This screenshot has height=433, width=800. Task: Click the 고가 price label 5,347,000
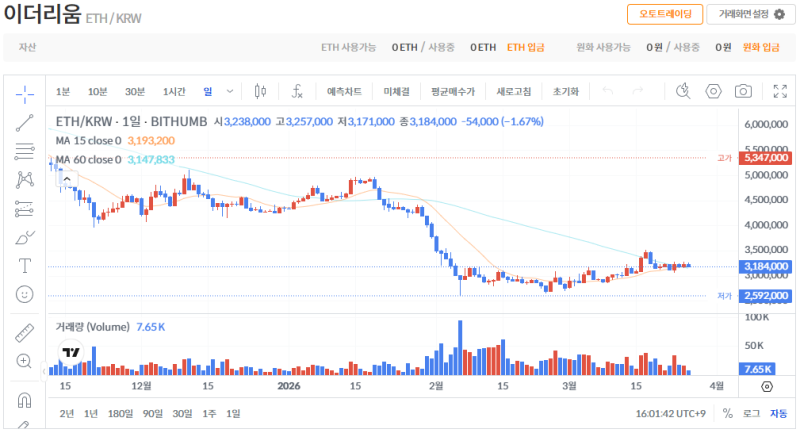click(x=765, y=158)
